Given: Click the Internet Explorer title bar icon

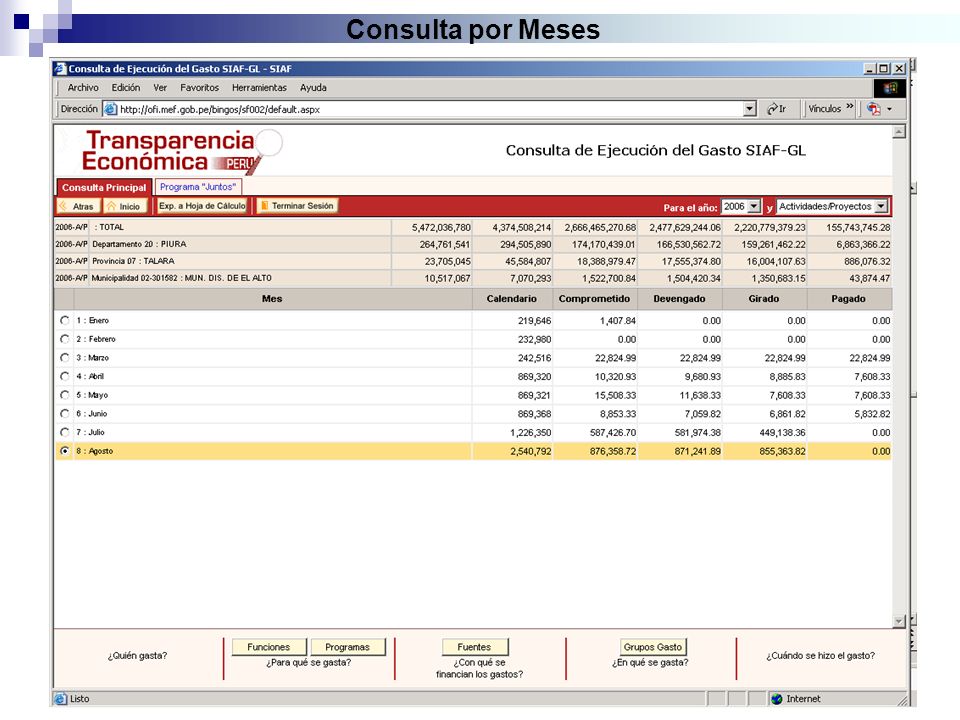Looking at the screenshot, I should [x=60, y=69].
